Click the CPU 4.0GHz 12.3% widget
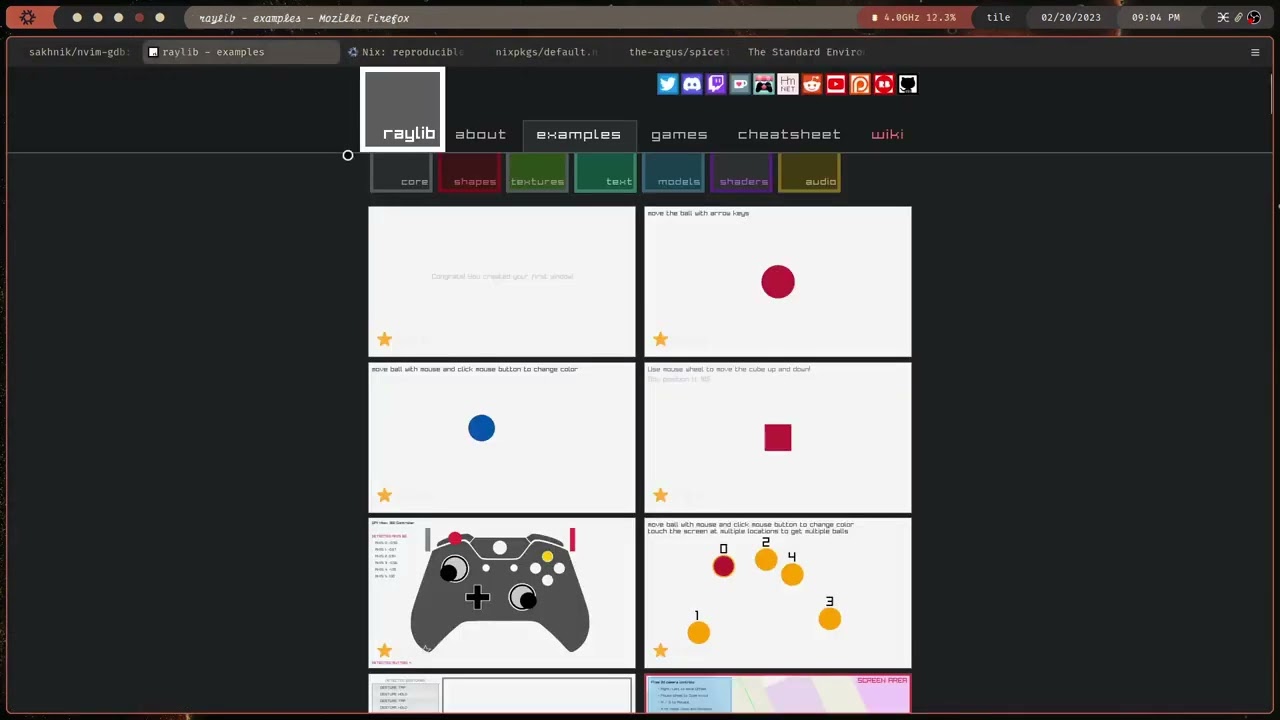Image resolution: width=1280 pixels, height=720 pixels. (913, 17)
